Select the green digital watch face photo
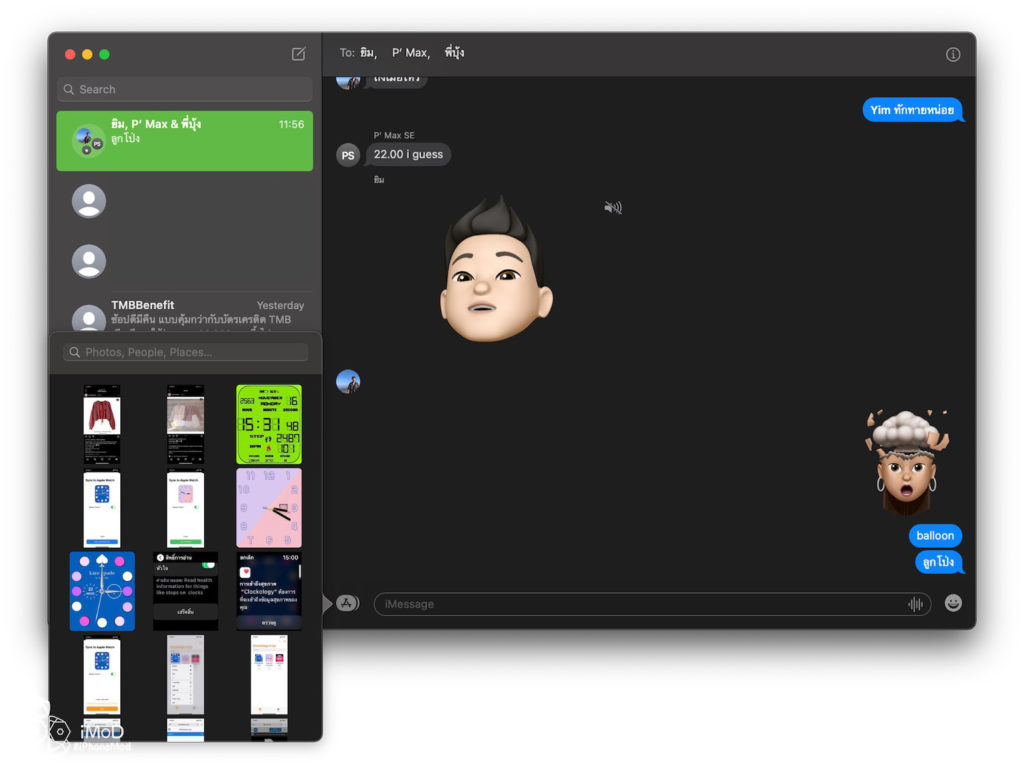The width and height of the screenshot is (1024, 776). coord(269,424)
